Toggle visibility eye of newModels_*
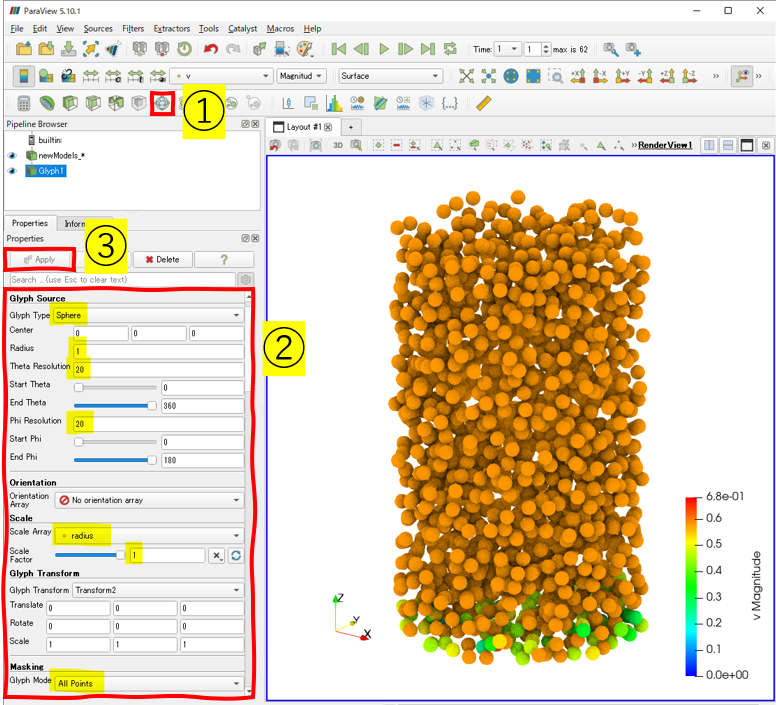This screenshot has height=705, width=776. (x=13, y=156)
